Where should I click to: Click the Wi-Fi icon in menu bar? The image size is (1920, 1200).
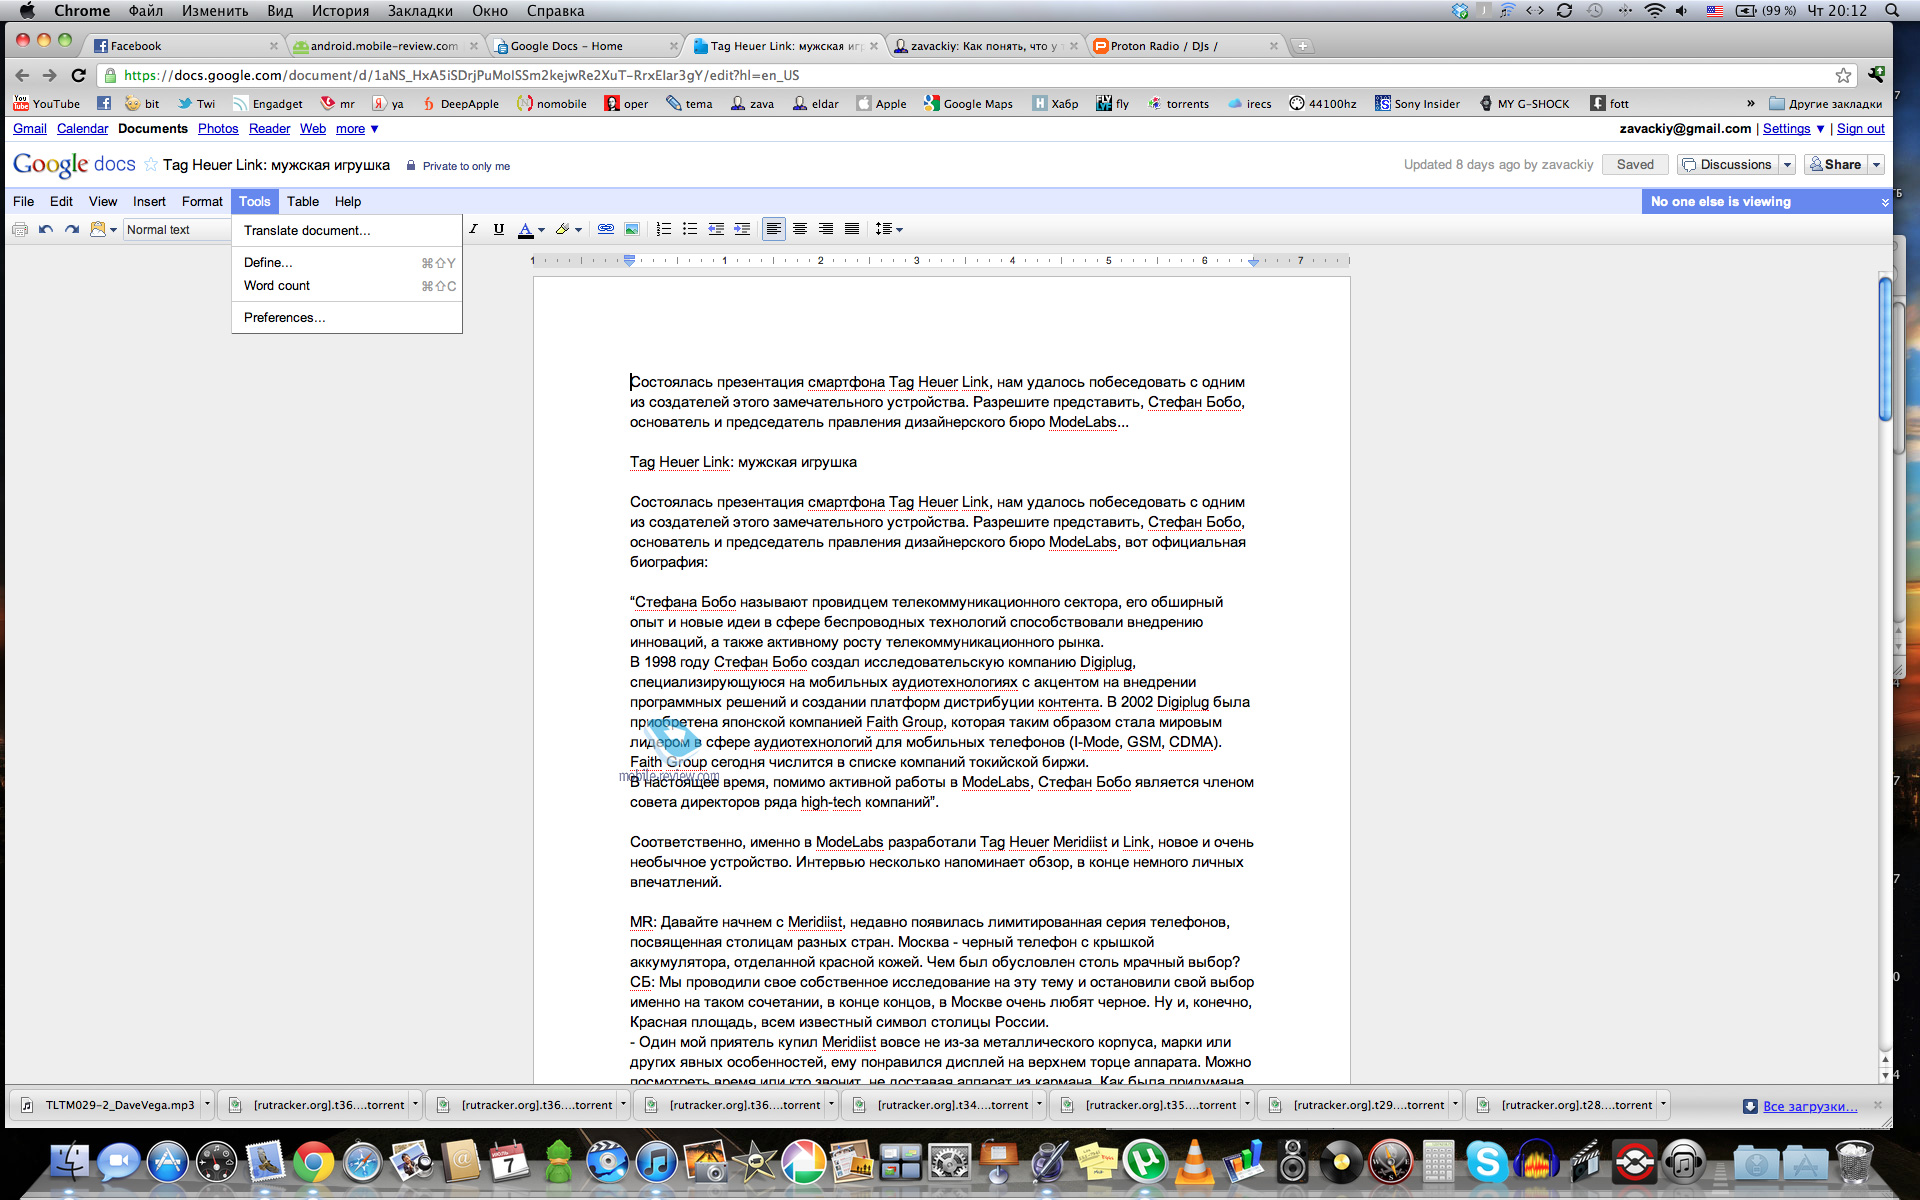click(x=1654, y=11)
